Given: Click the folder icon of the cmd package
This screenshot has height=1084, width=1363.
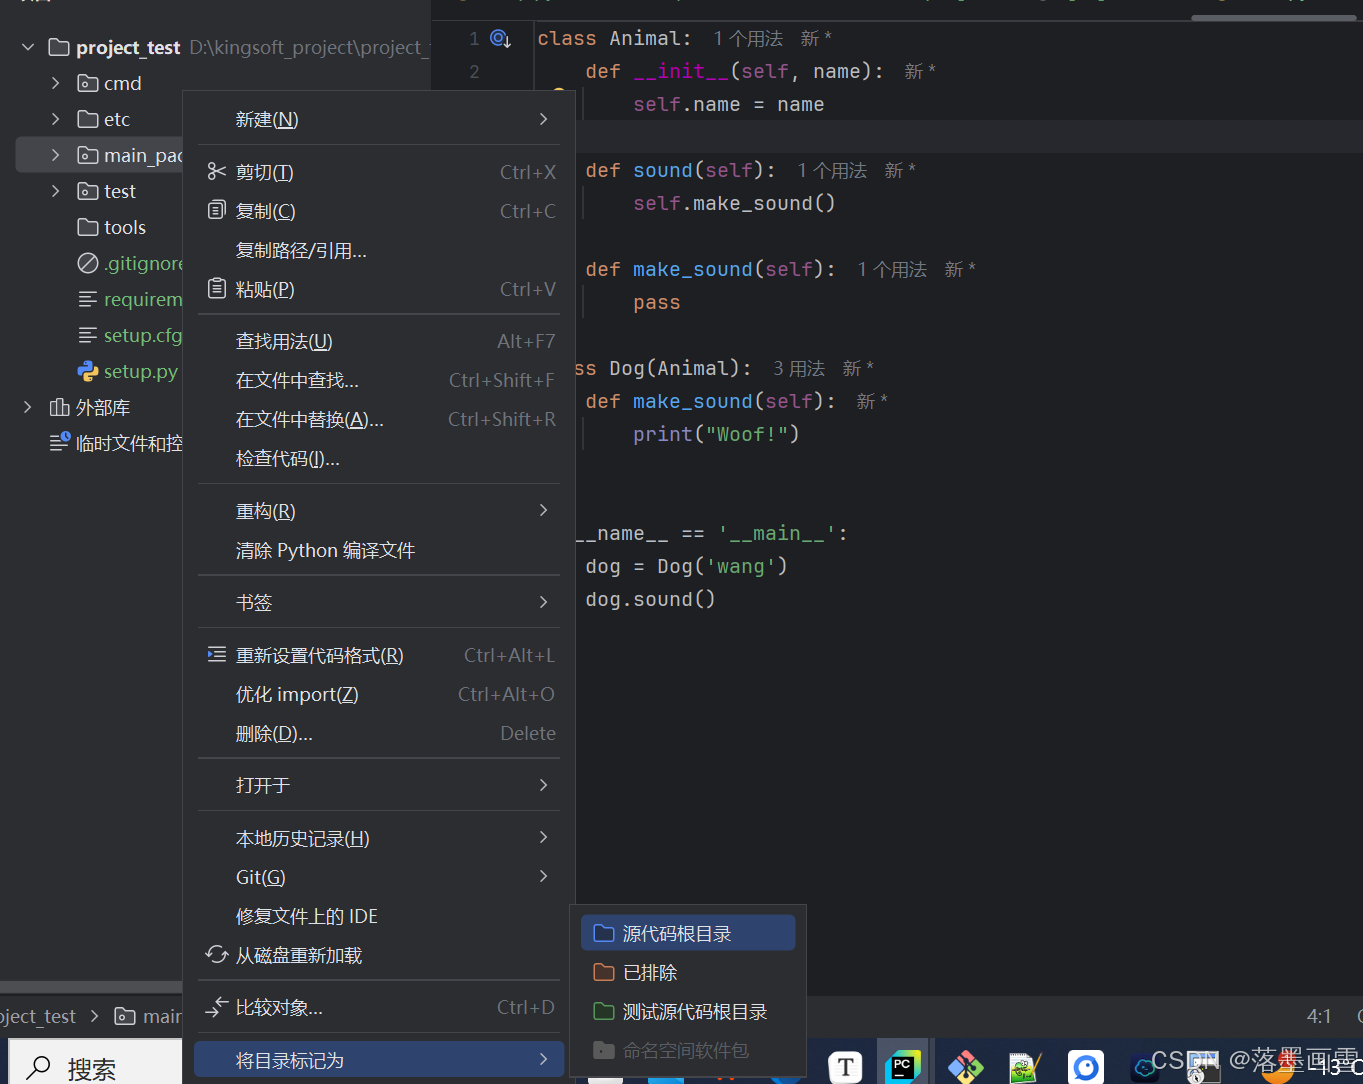Looking at the screenshot, I should coord(88,83).
